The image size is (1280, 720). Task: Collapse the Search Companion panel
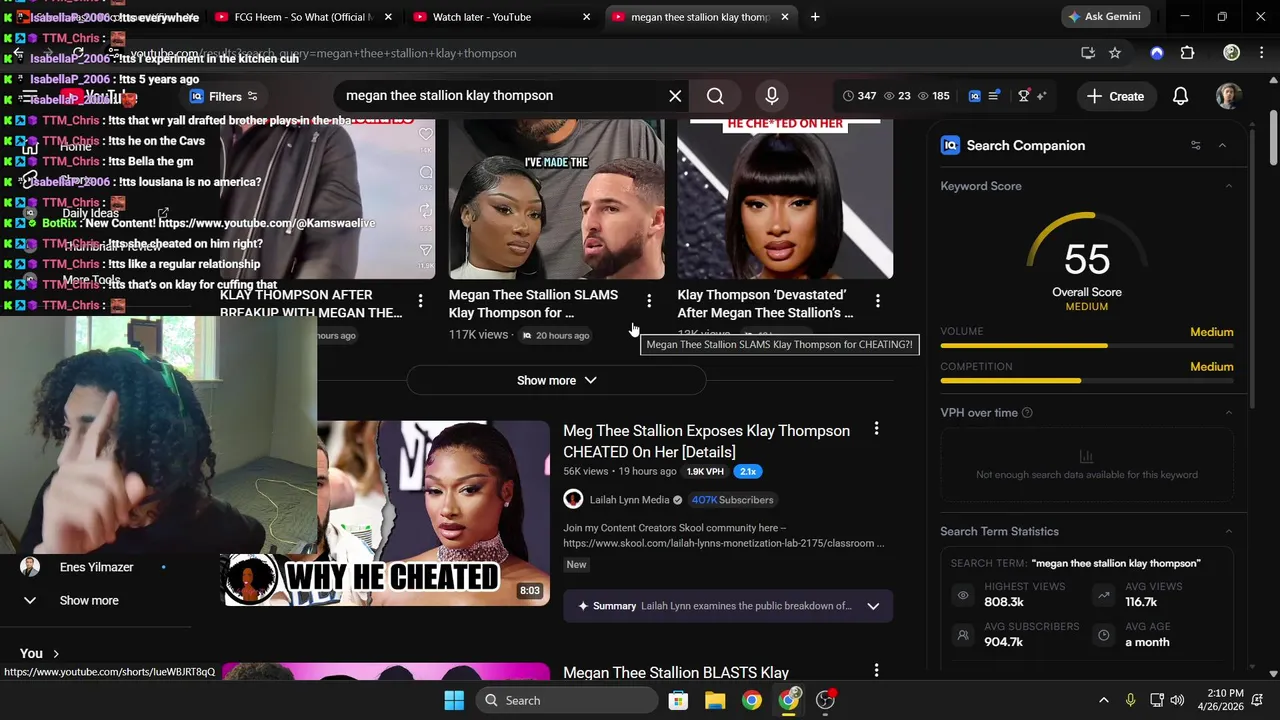pyautogui.click(x=1222, y=145)
